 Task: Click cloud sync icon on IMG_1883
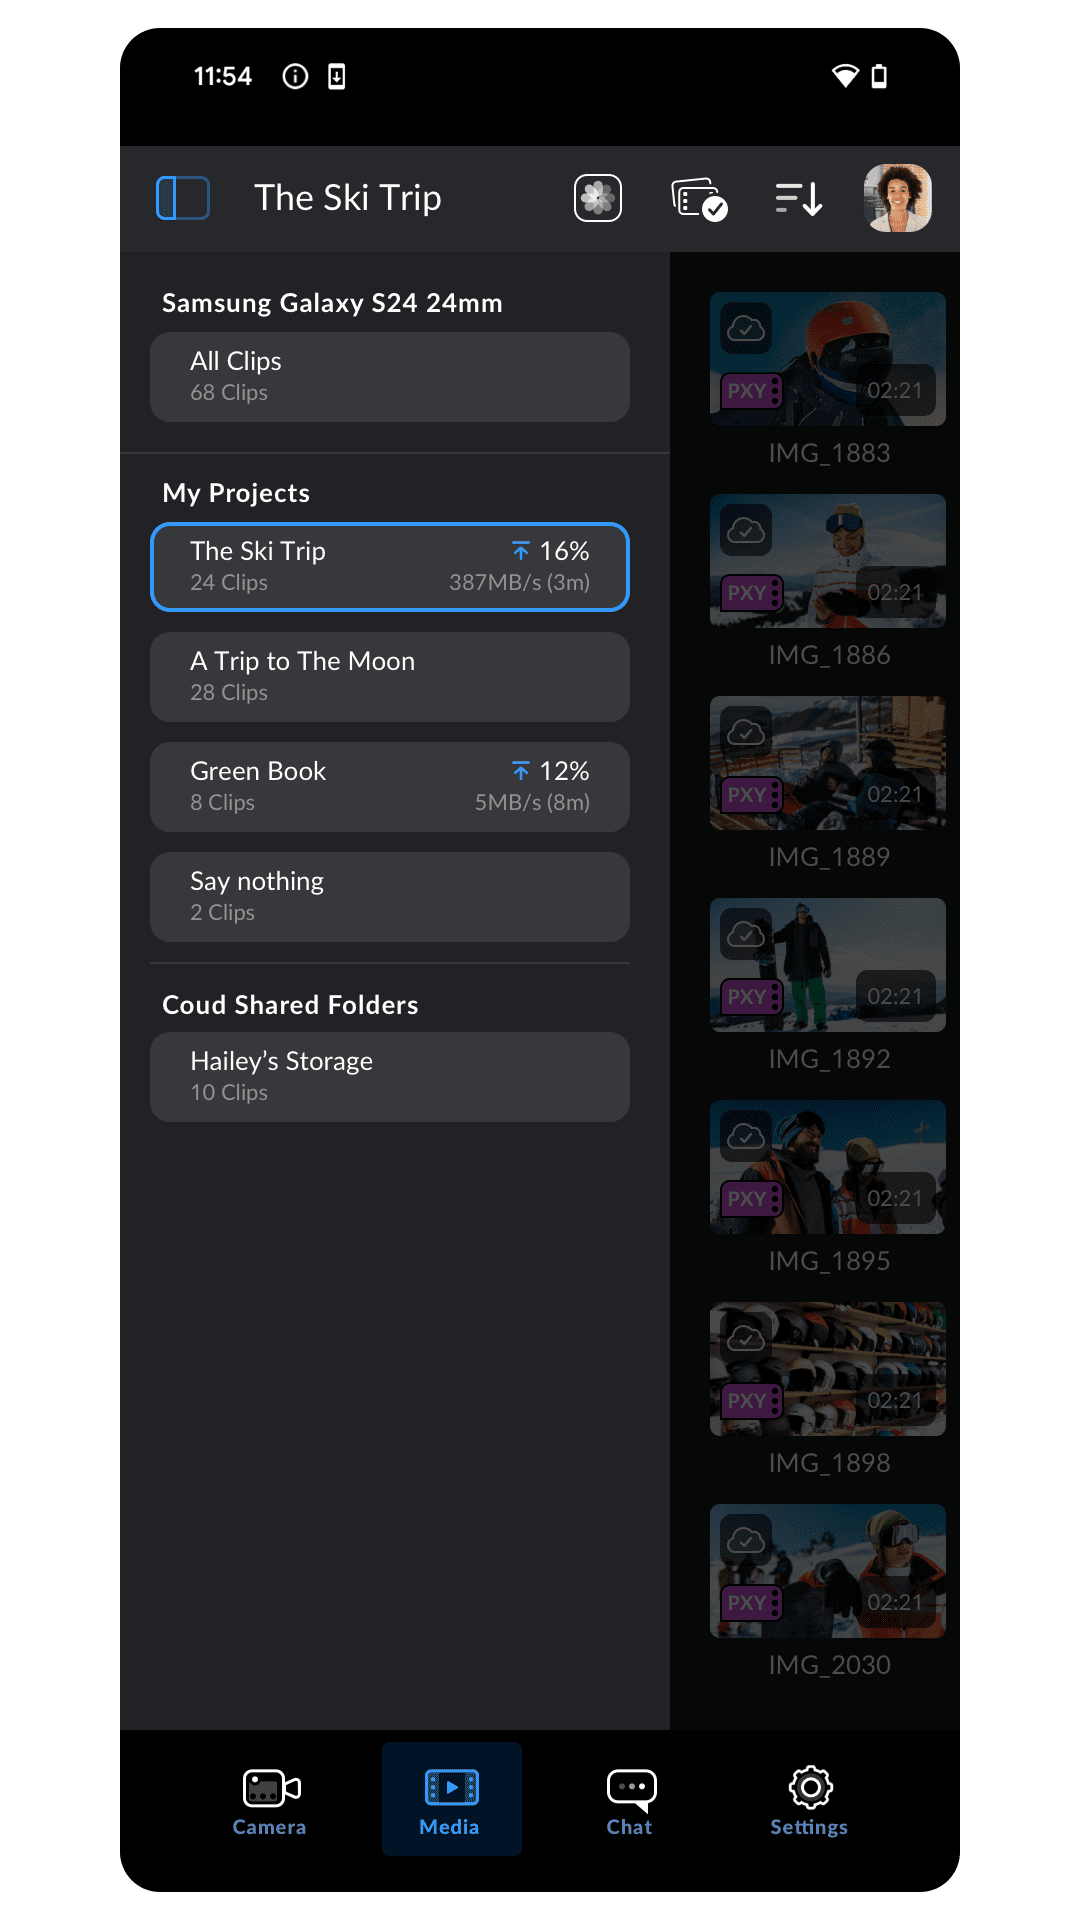746,328
